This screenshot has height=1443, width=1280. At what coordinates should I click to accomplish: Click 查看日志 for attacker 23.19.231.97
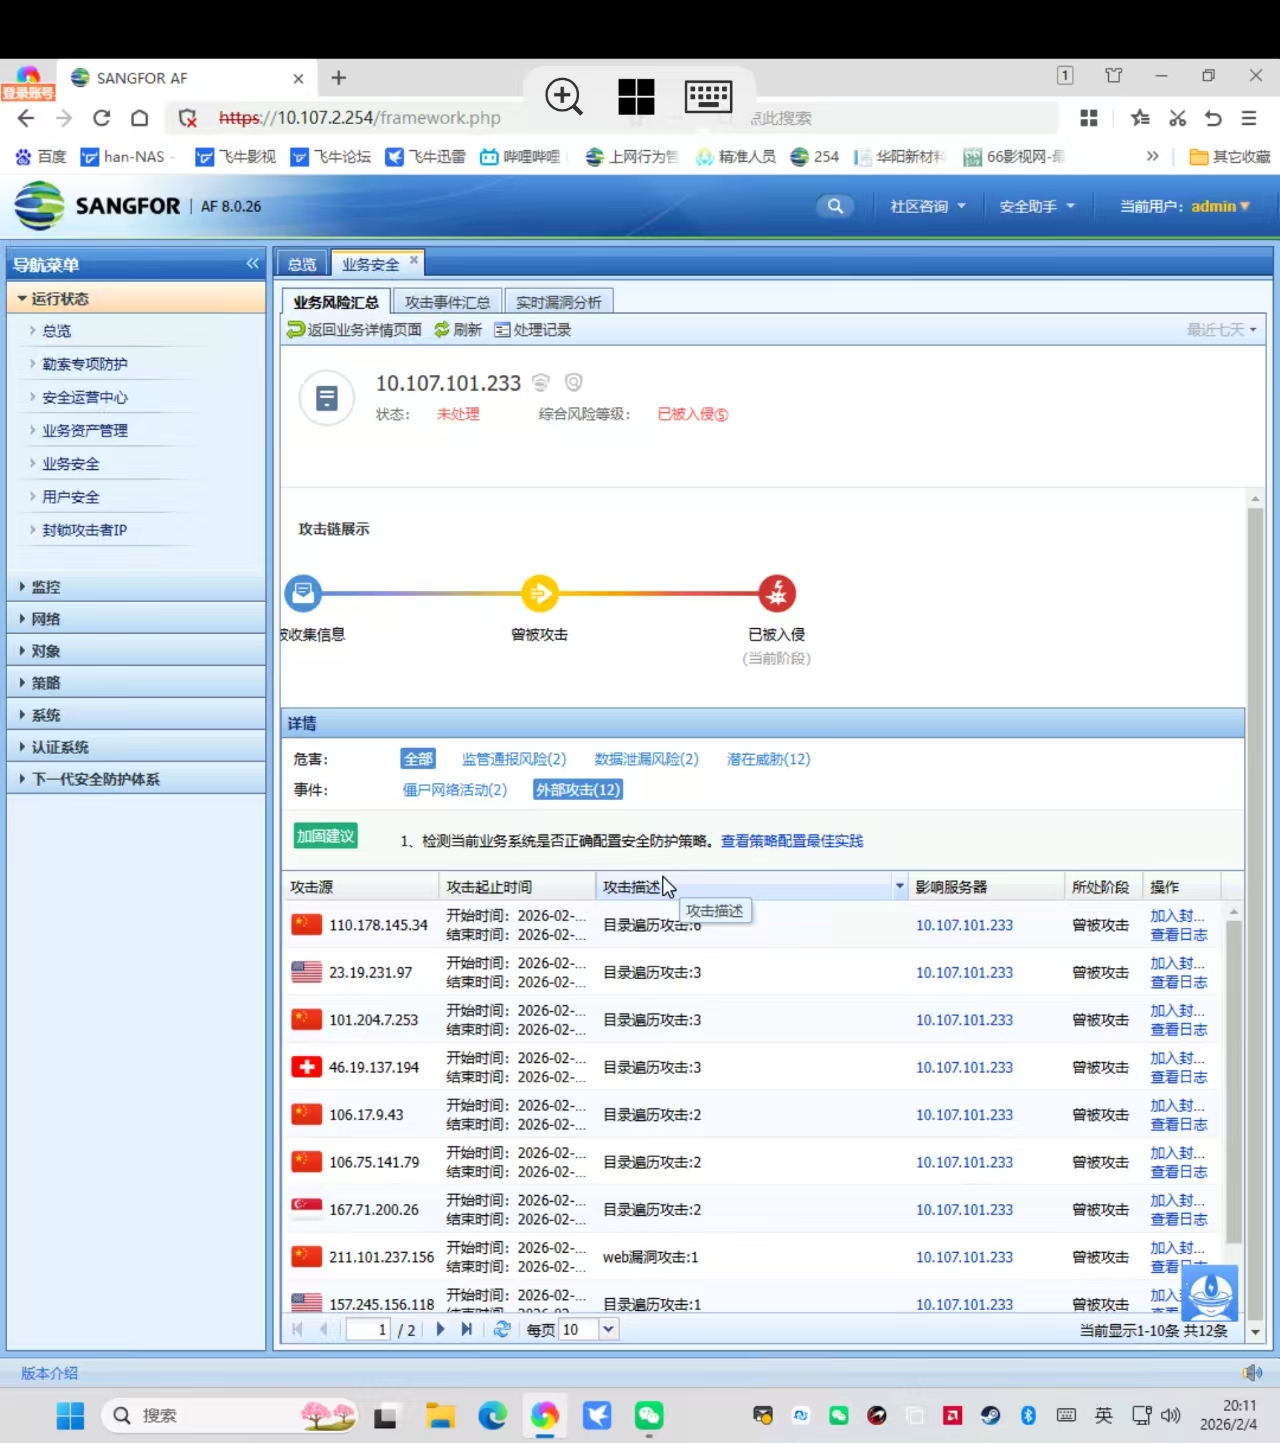(1178, 982)
